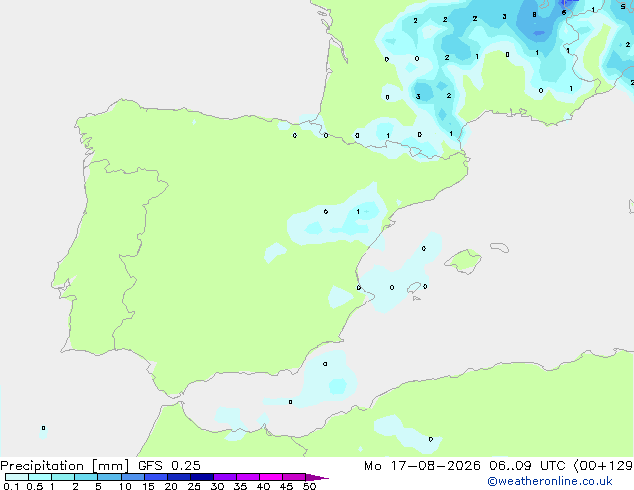Pick the 5–10 mm legend color
Image resolution: width=634 pixels, height=490 pixels.
coord(109,477)
